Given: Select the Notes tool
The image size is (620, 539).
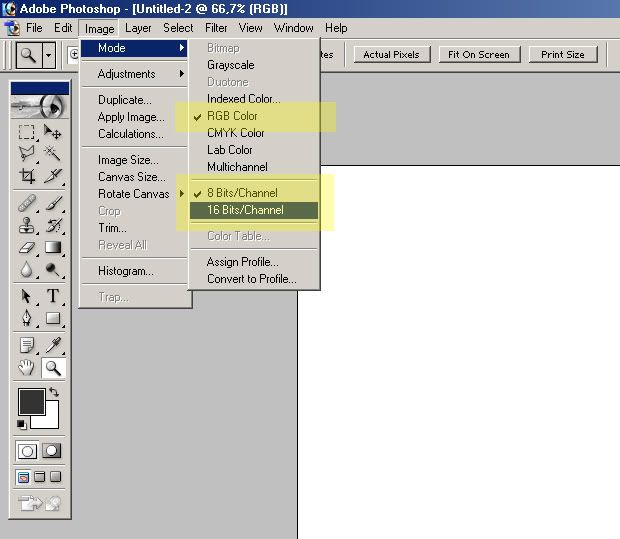Looking at the screenshot, I should click(26, 345).
